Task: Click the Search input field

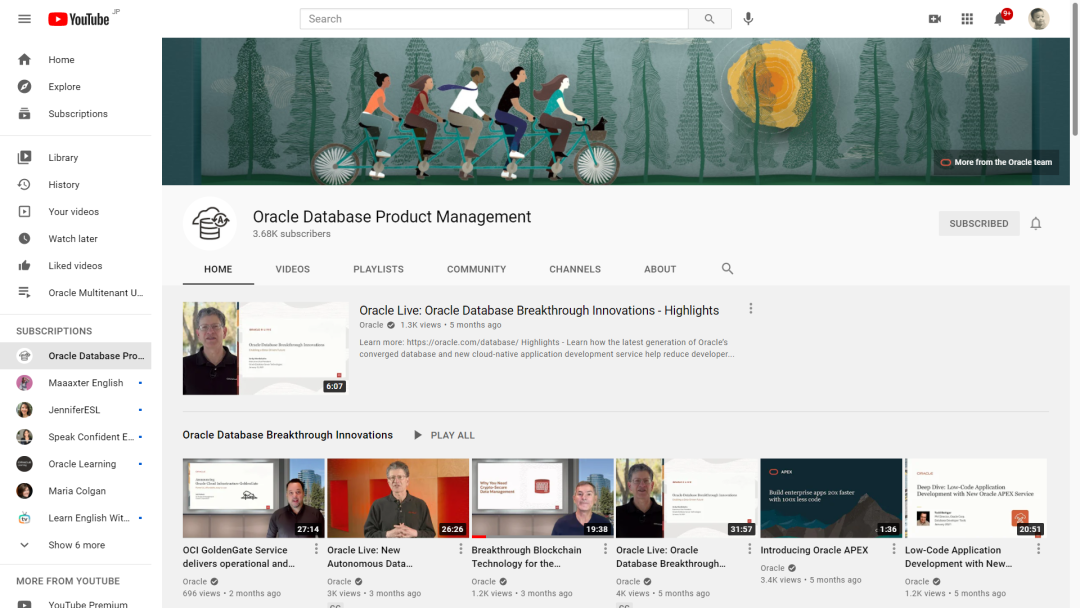Action: (494, 19)
